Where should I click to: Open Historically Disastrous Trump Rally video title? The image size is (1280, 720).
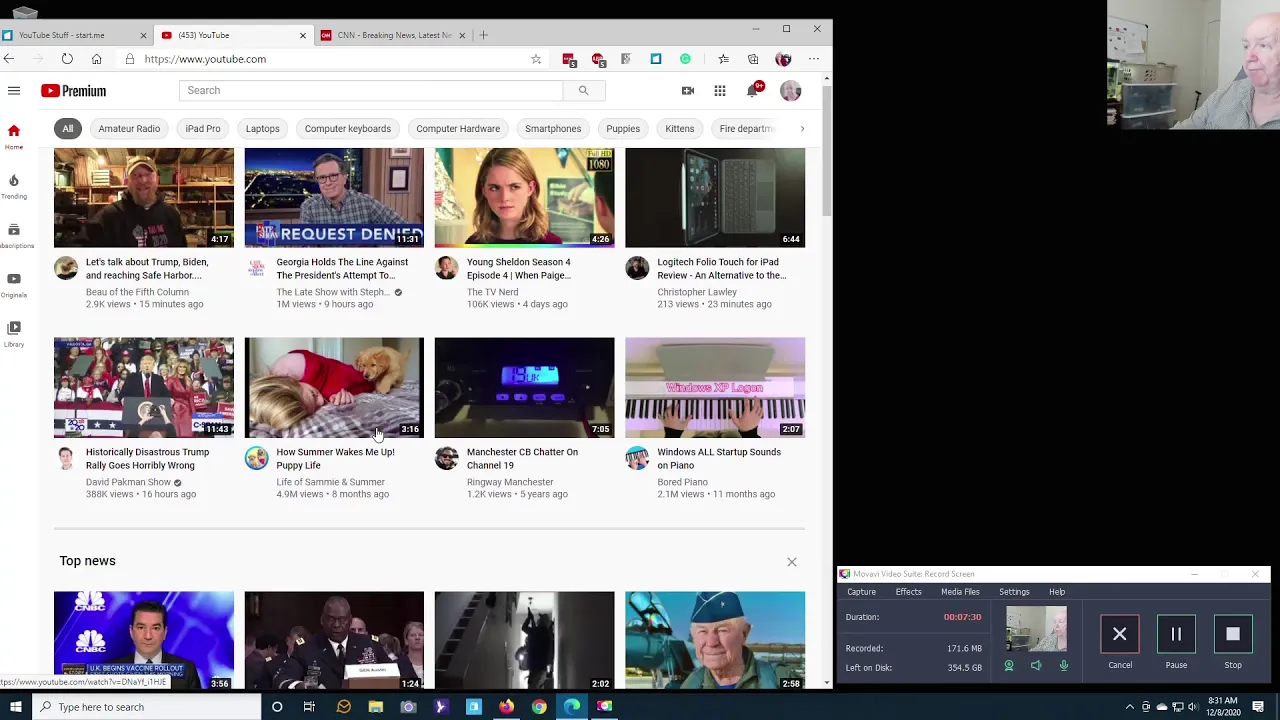click(147, 459)
